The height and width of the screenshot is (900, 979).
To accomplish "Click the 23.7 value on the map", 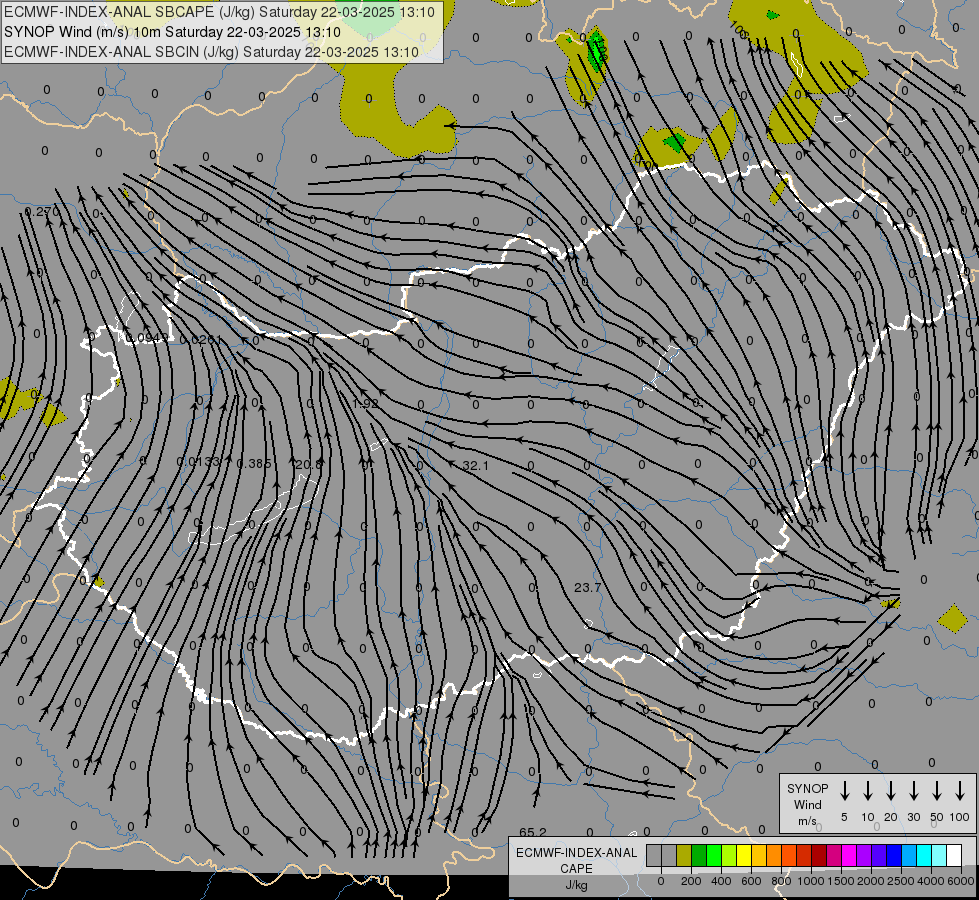I will [588, 587].
